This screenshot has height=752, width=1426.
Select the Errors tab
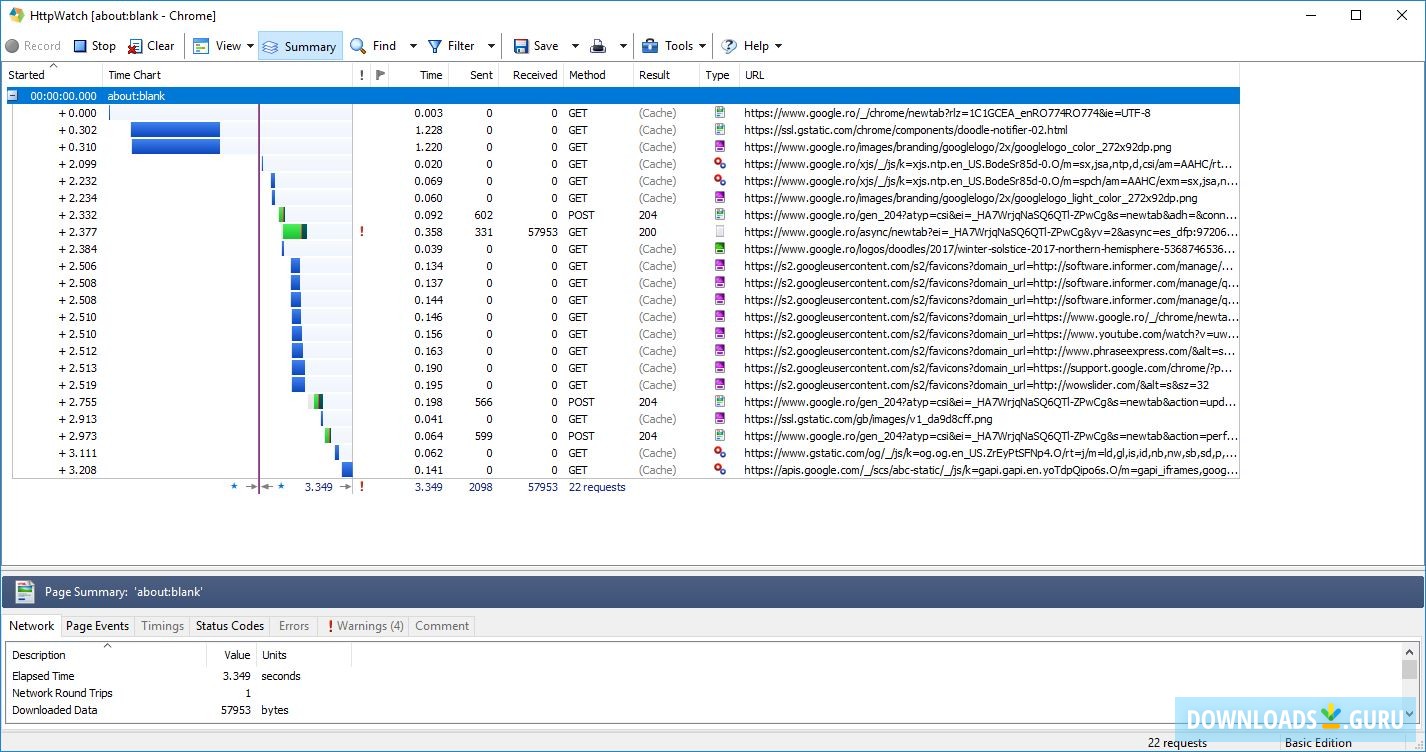(294, 626)
